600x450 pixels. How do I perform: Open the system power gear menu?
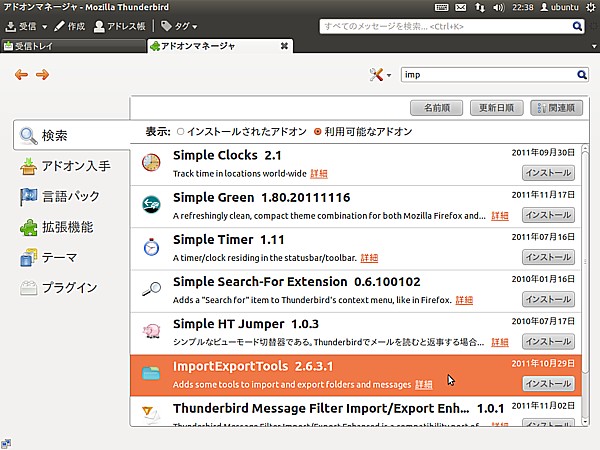(x=591, y=7)
